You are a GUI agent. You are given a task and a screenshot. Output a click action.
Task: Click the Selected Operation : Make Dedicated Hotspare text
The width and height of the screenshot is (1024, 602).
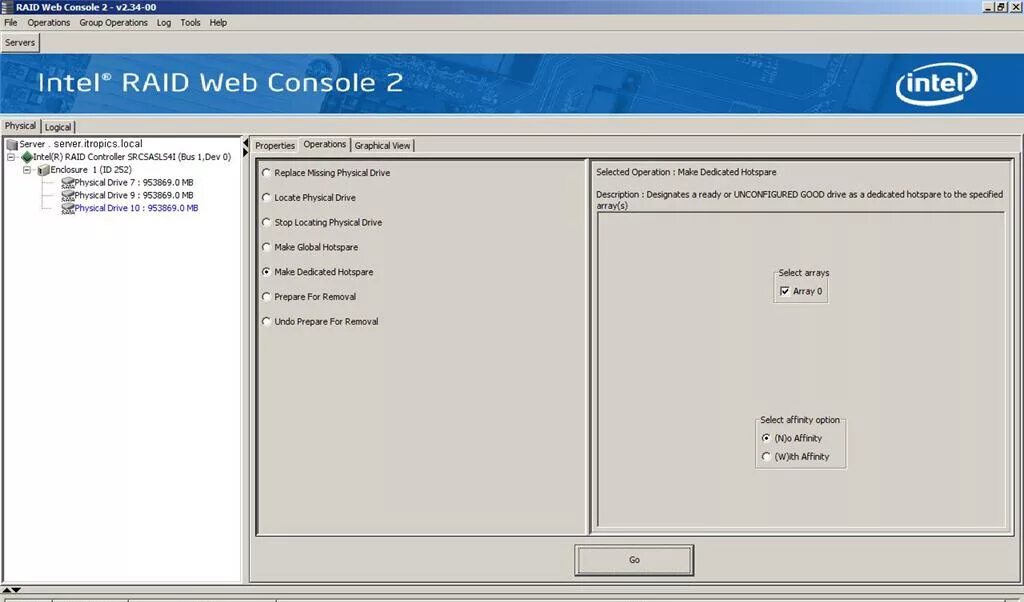pos(686,172)
